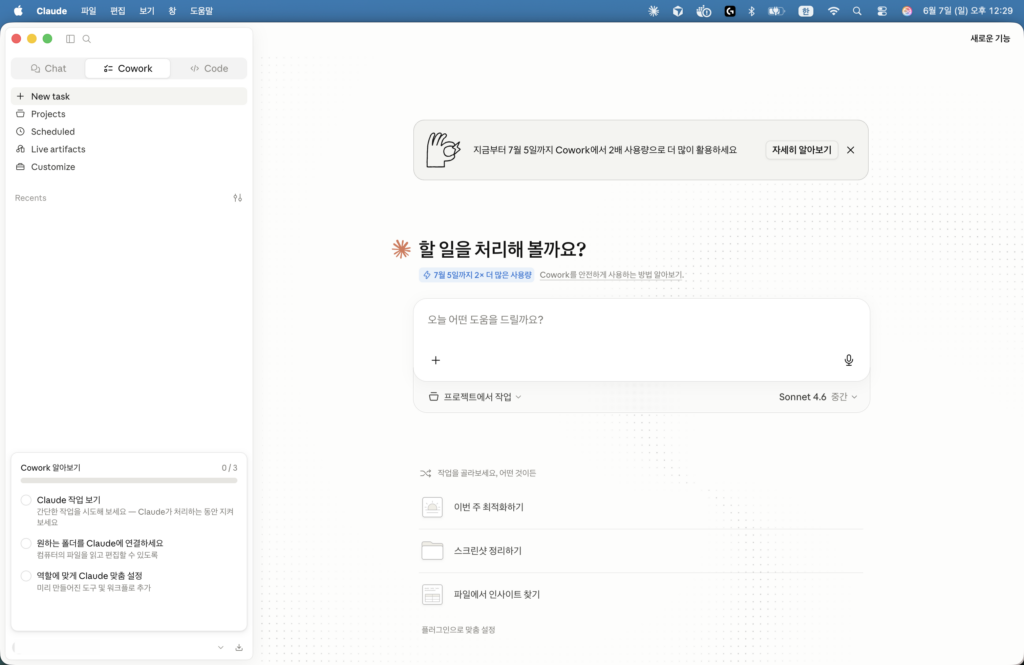
Task: Mark Claude 작업 보기 step as done
Action: pyautogui.click(x=26, y=500)
